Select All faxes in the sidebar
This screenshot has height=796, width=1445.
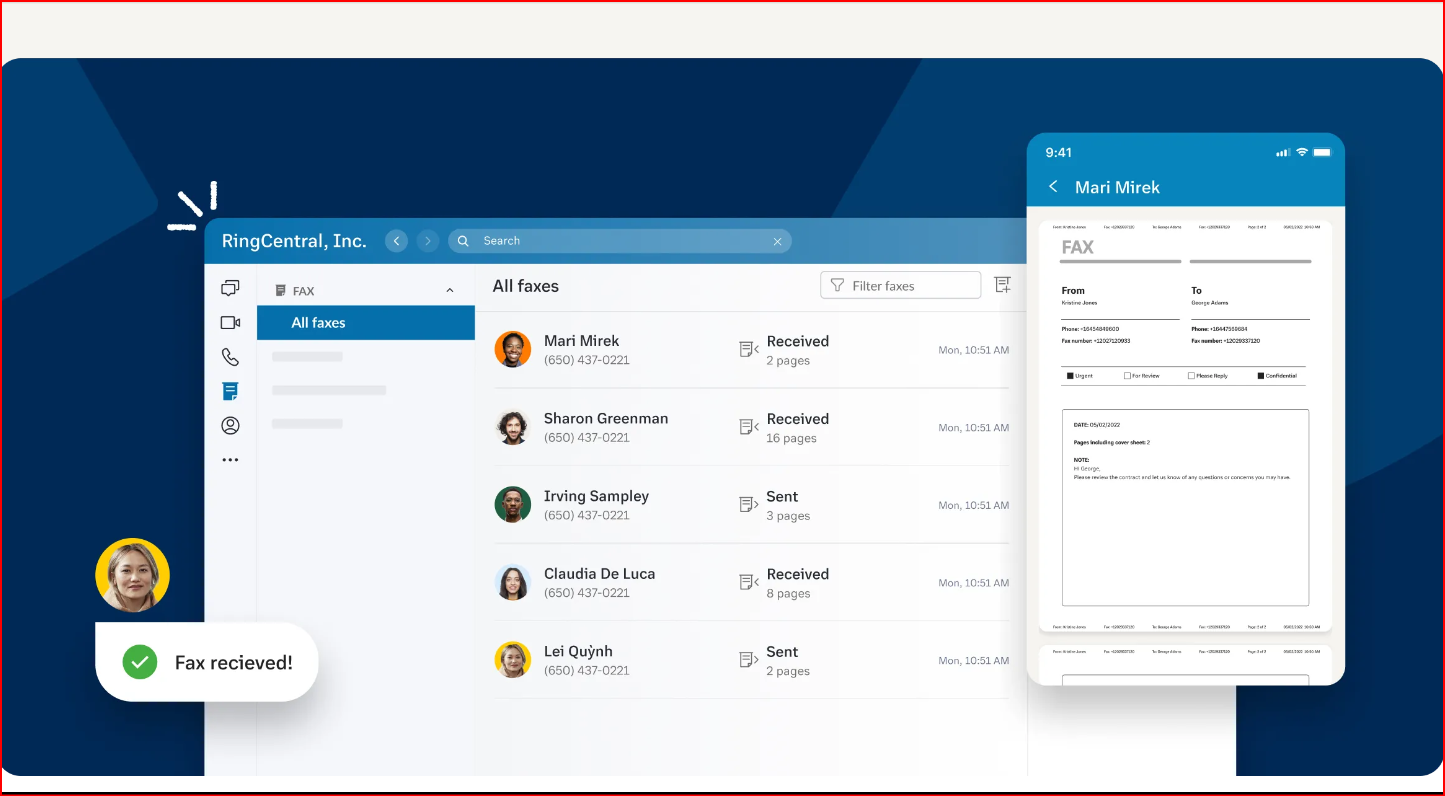365,323
